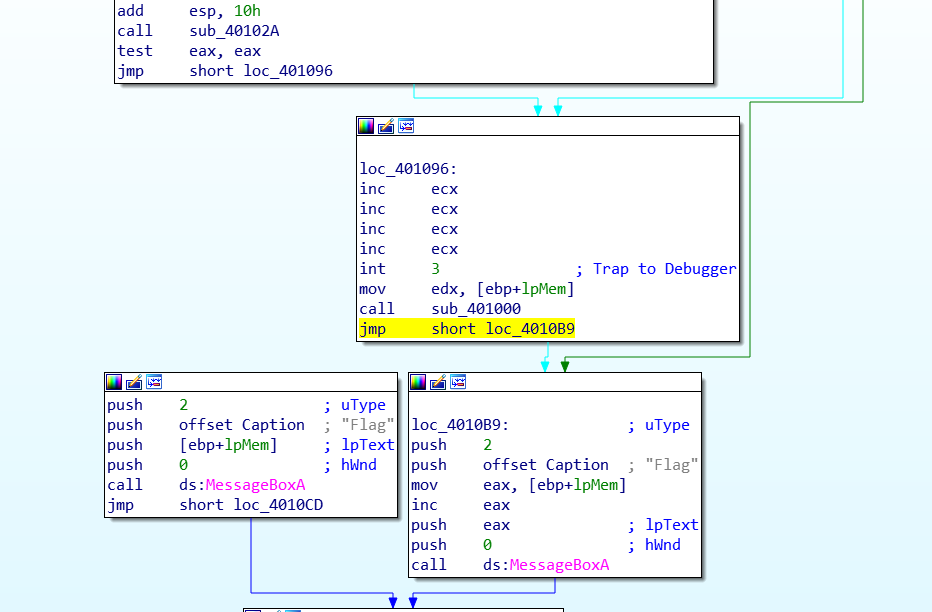Viewport: 932px width, 612px height.
Task: Click the 'inc eax' instruction
Action: 461,505
